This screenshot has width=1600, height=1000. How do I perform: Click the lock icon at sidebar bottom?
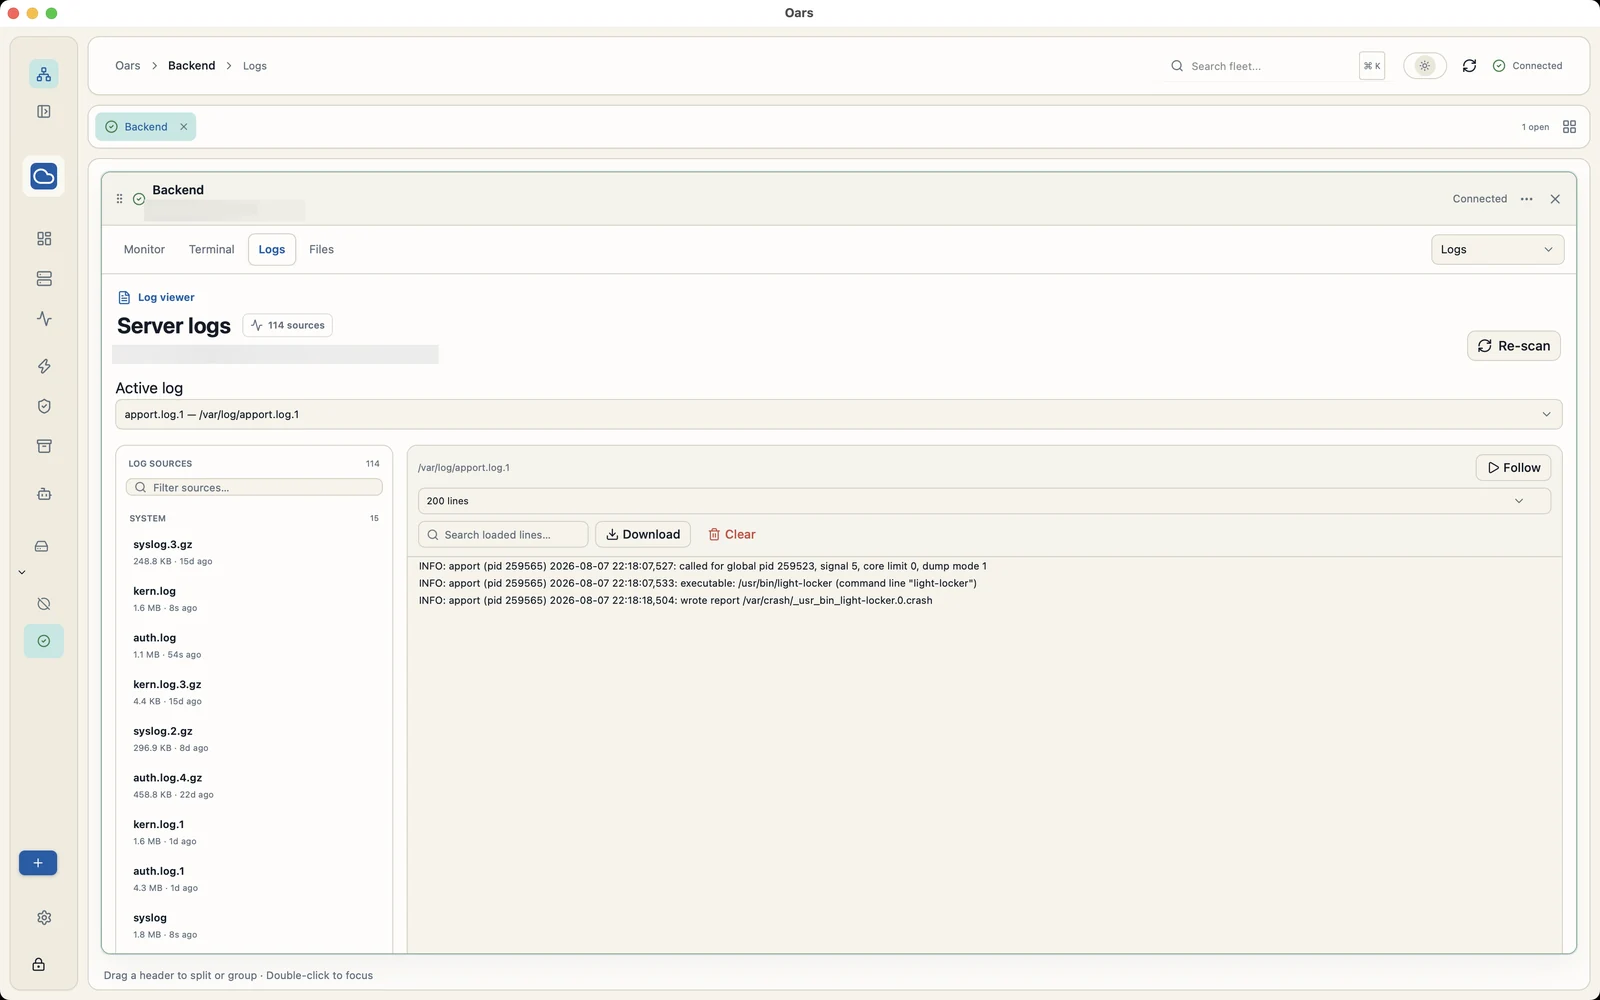(x=38, y=965)
